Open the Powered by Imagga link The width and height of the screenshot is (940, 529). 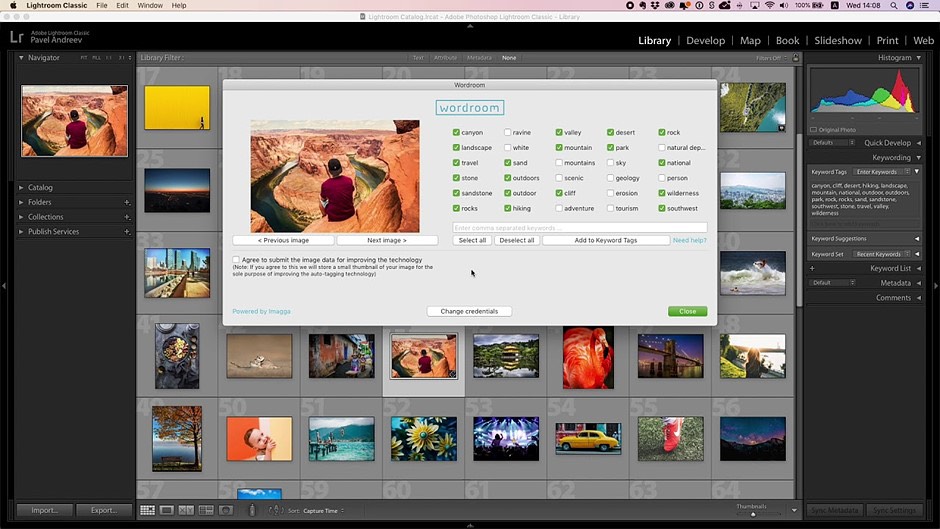point(261,311)
